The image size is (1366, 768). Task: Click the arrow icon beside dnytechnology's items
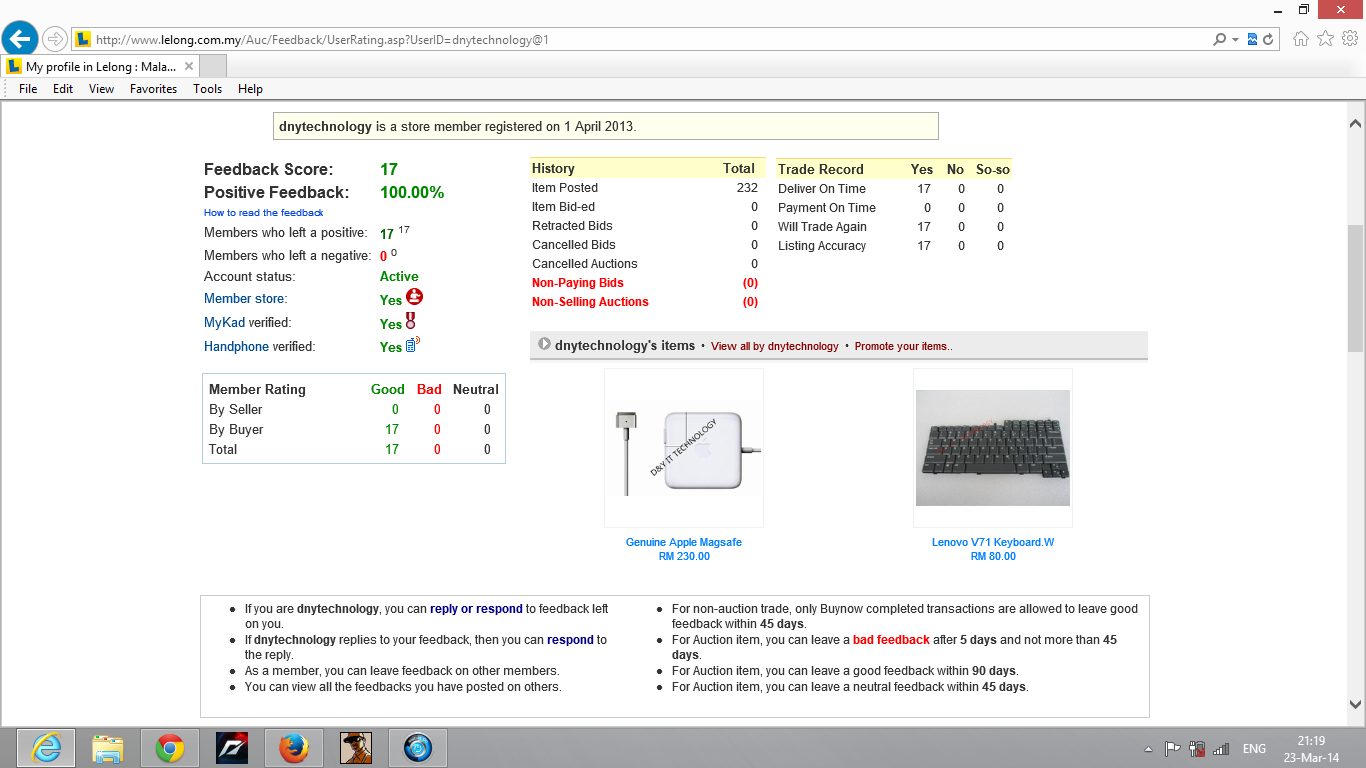pyautogui.click(x=544, y=344)
